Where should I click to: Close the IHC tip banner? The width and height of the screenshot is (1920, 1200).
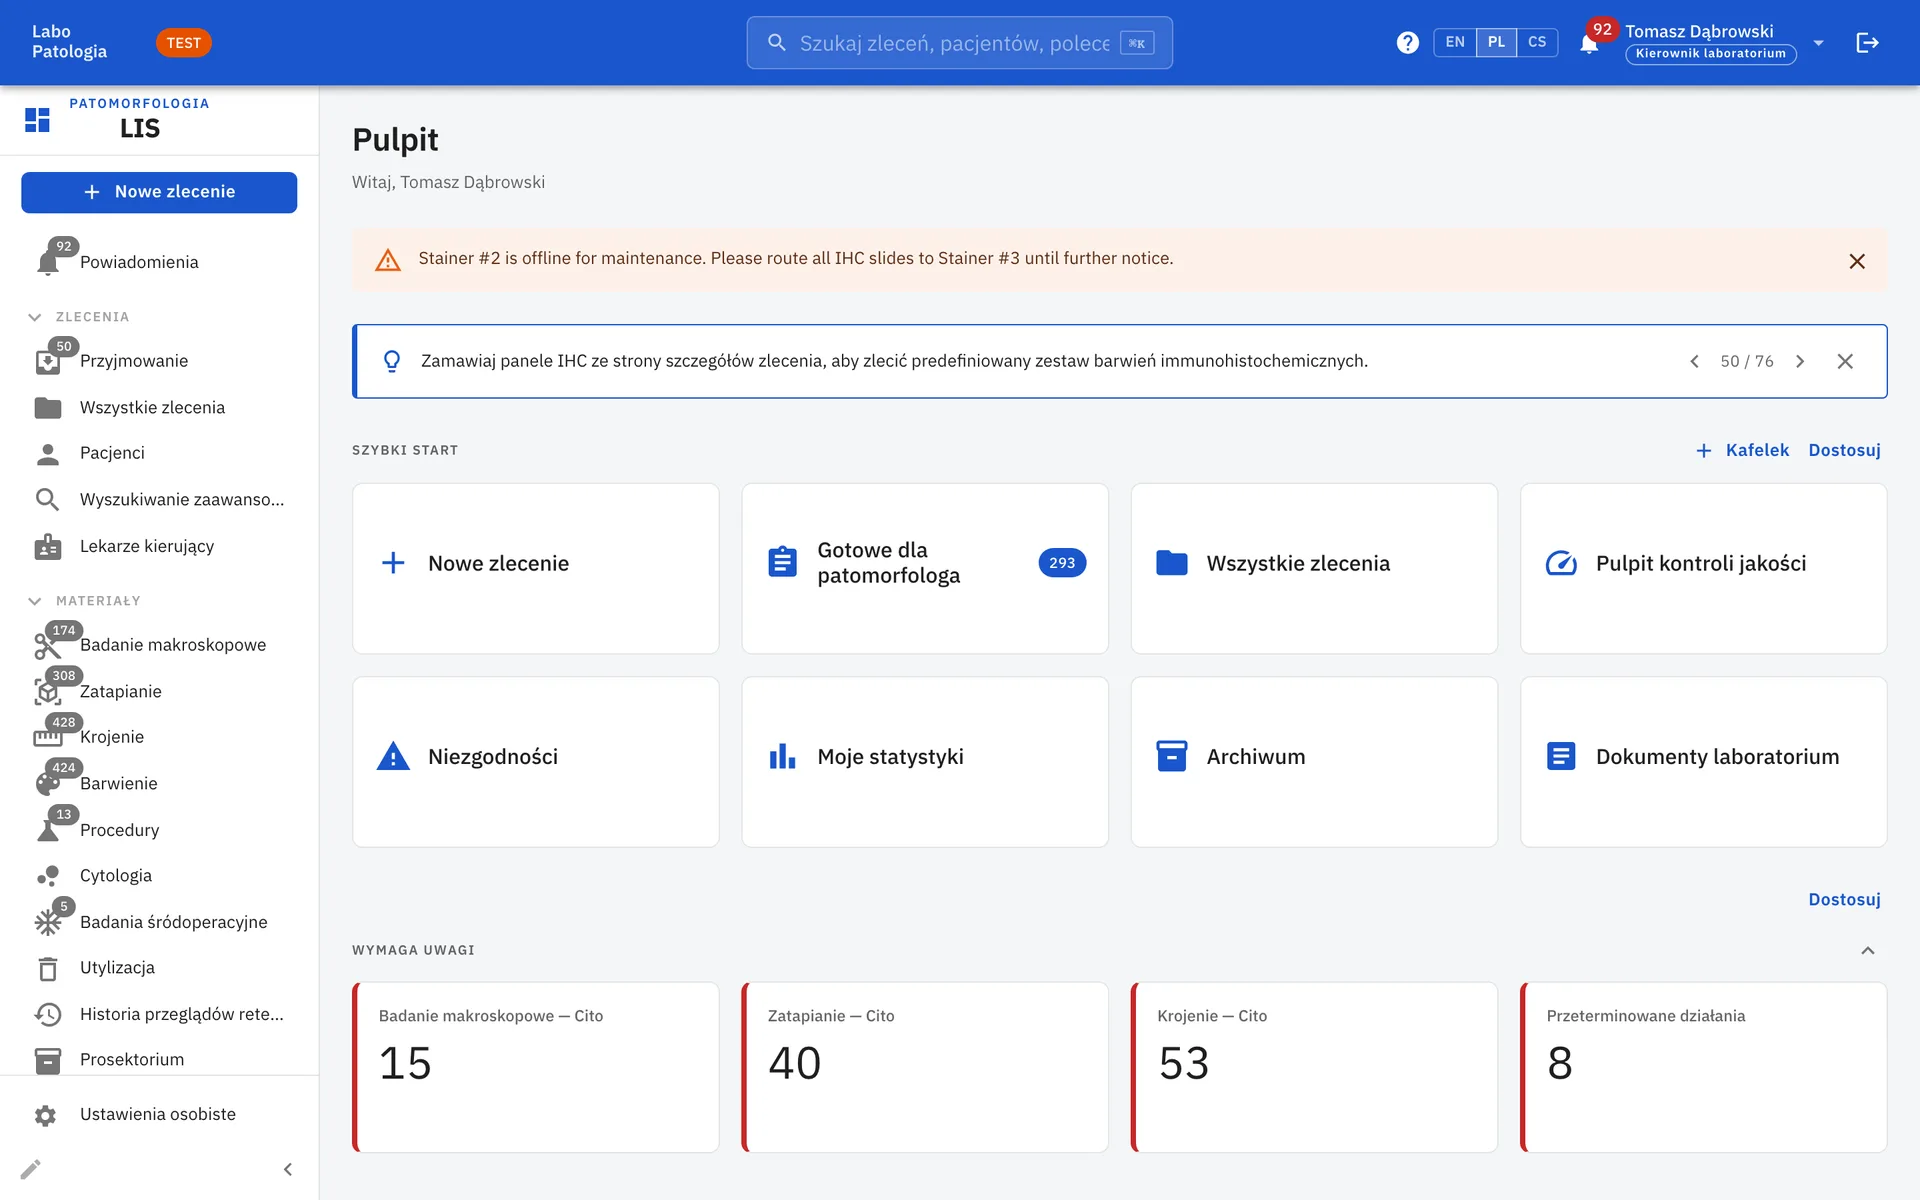[1845, 361]
